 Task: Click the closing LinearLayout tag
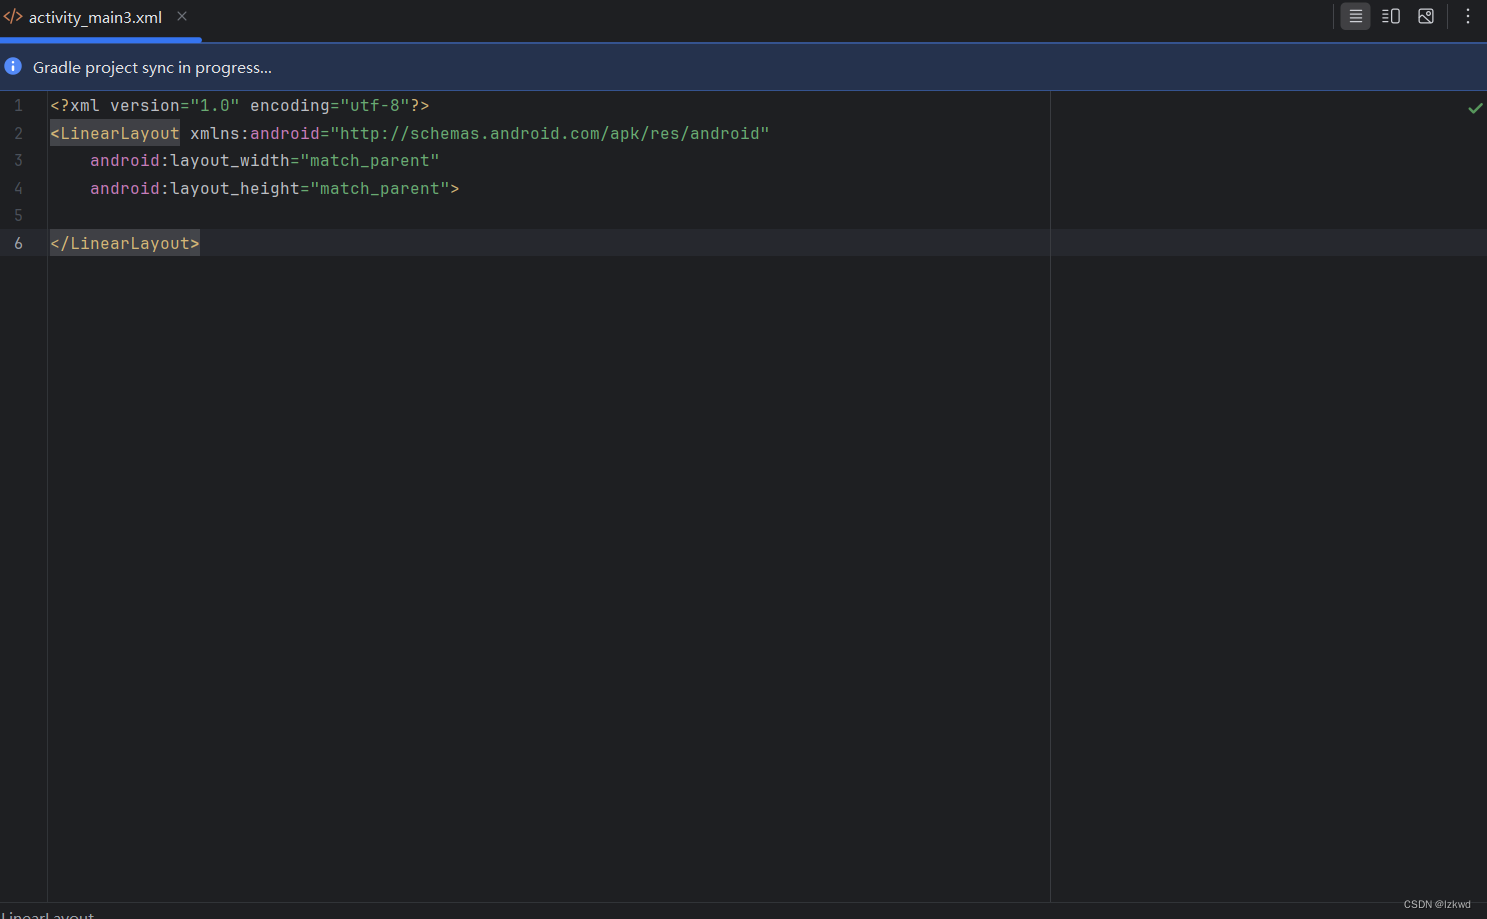coord(124,242)
